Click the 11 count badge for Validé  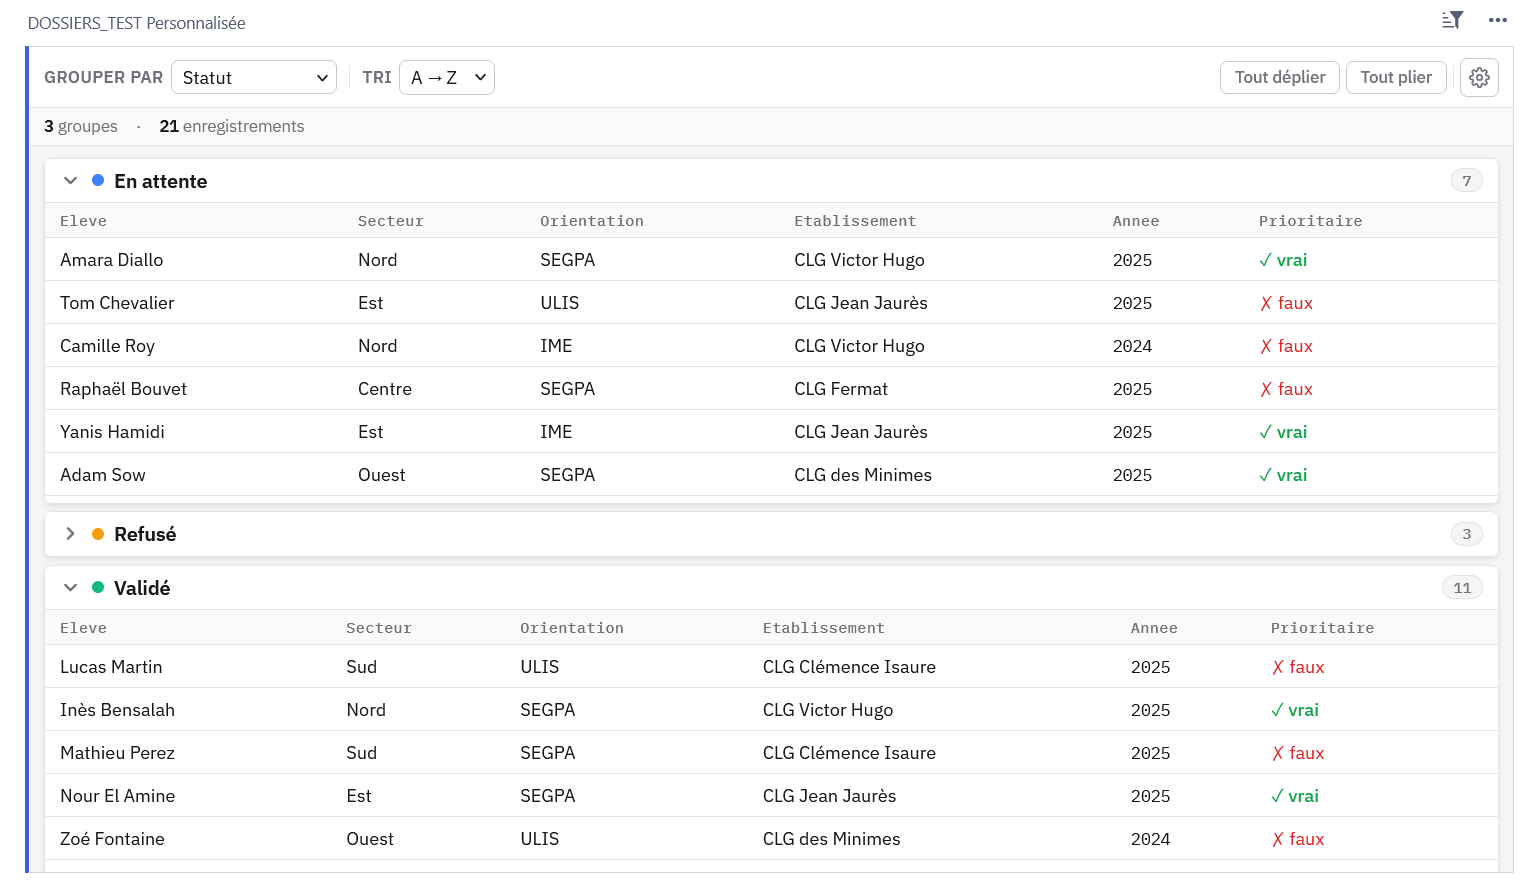click(1461, 588)
